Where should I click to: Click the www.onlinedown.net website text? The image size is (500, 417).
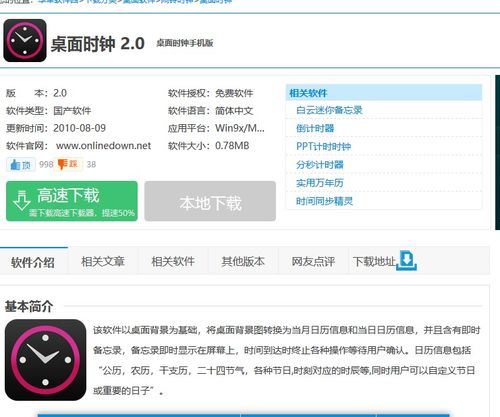103,146
